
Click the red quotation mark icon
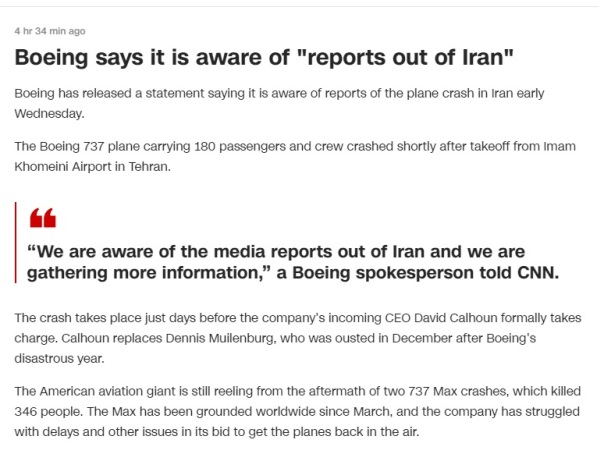tap(43, 218)
